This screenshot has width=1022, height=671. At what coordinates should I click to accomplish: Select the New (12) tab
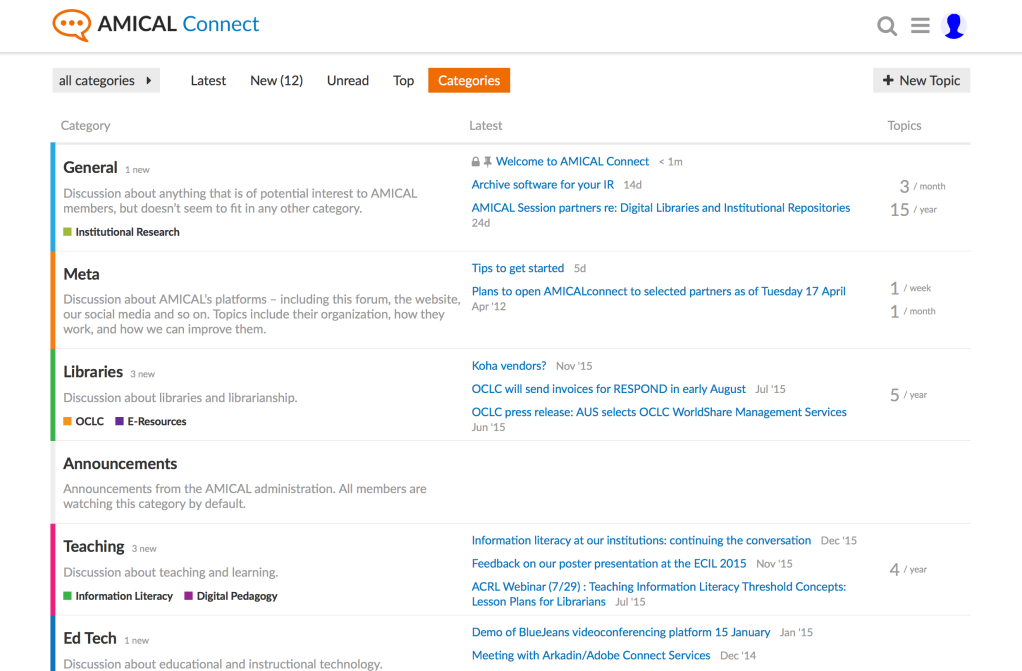point(276,81)
